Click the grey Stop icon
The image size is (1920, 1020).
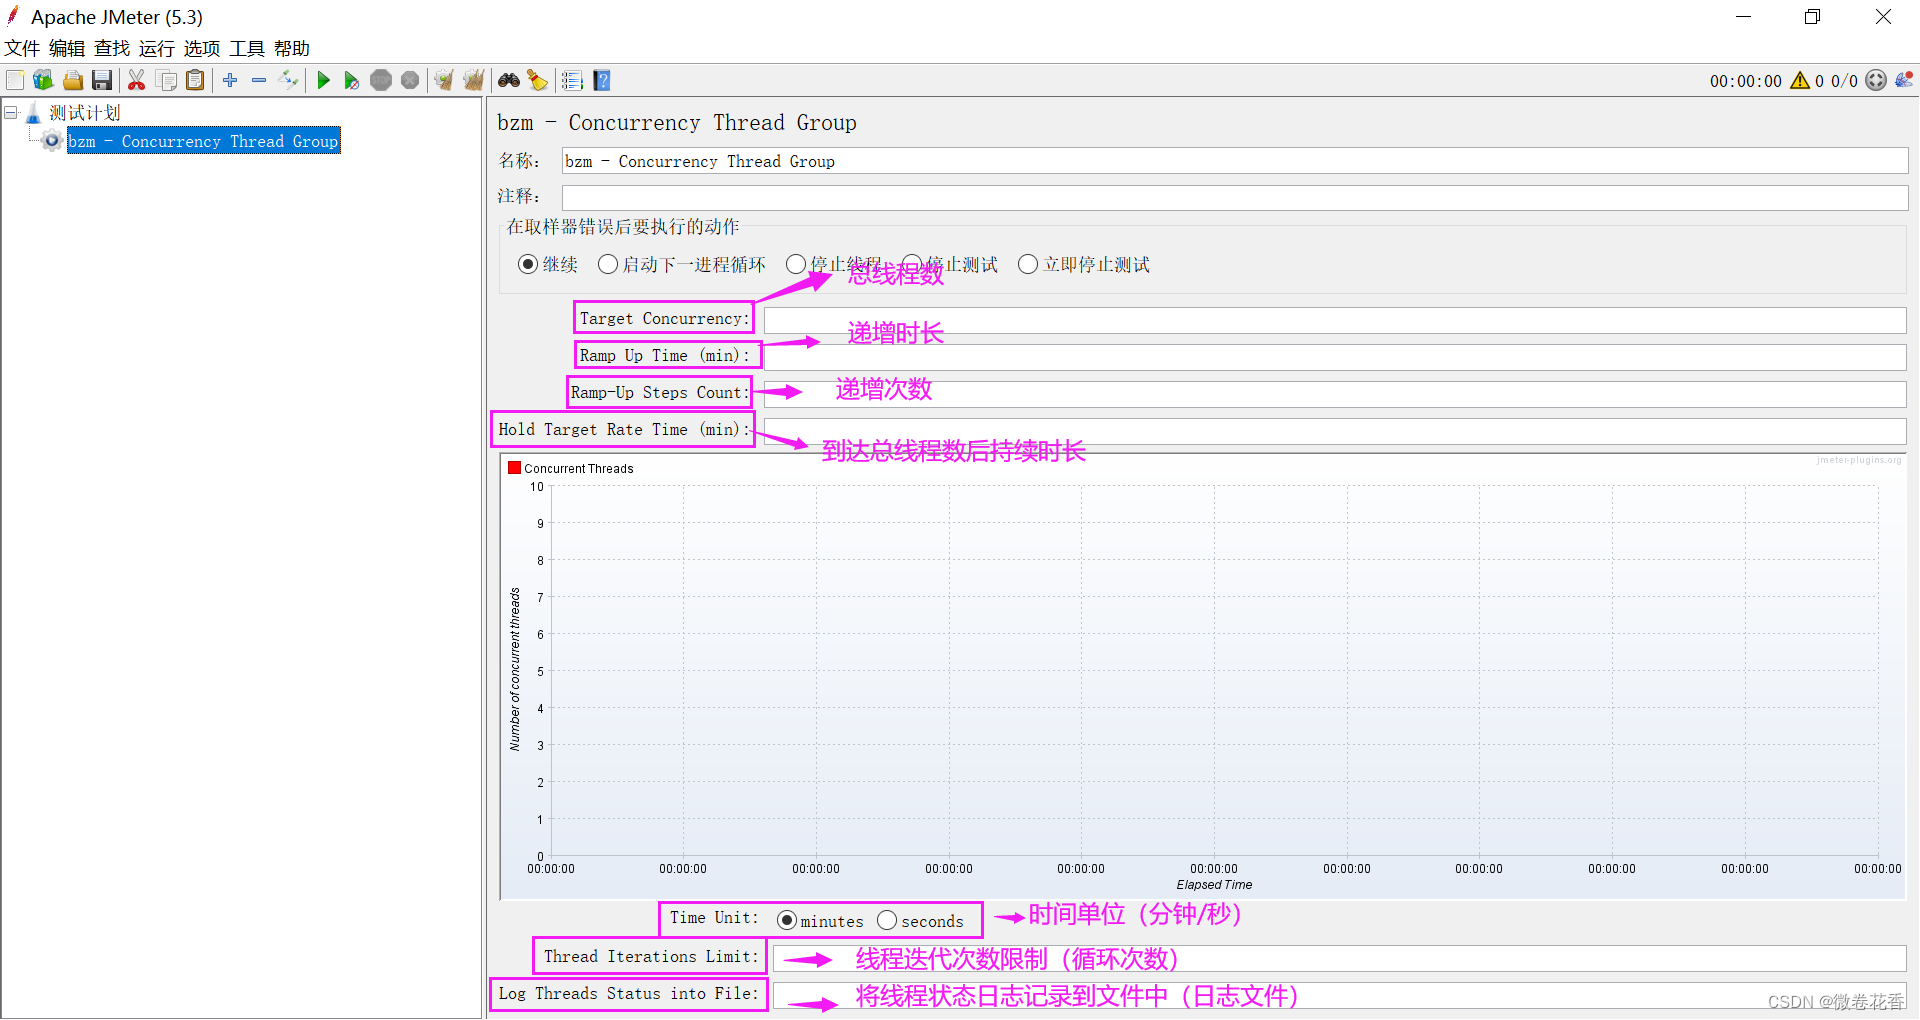(381, 80)
